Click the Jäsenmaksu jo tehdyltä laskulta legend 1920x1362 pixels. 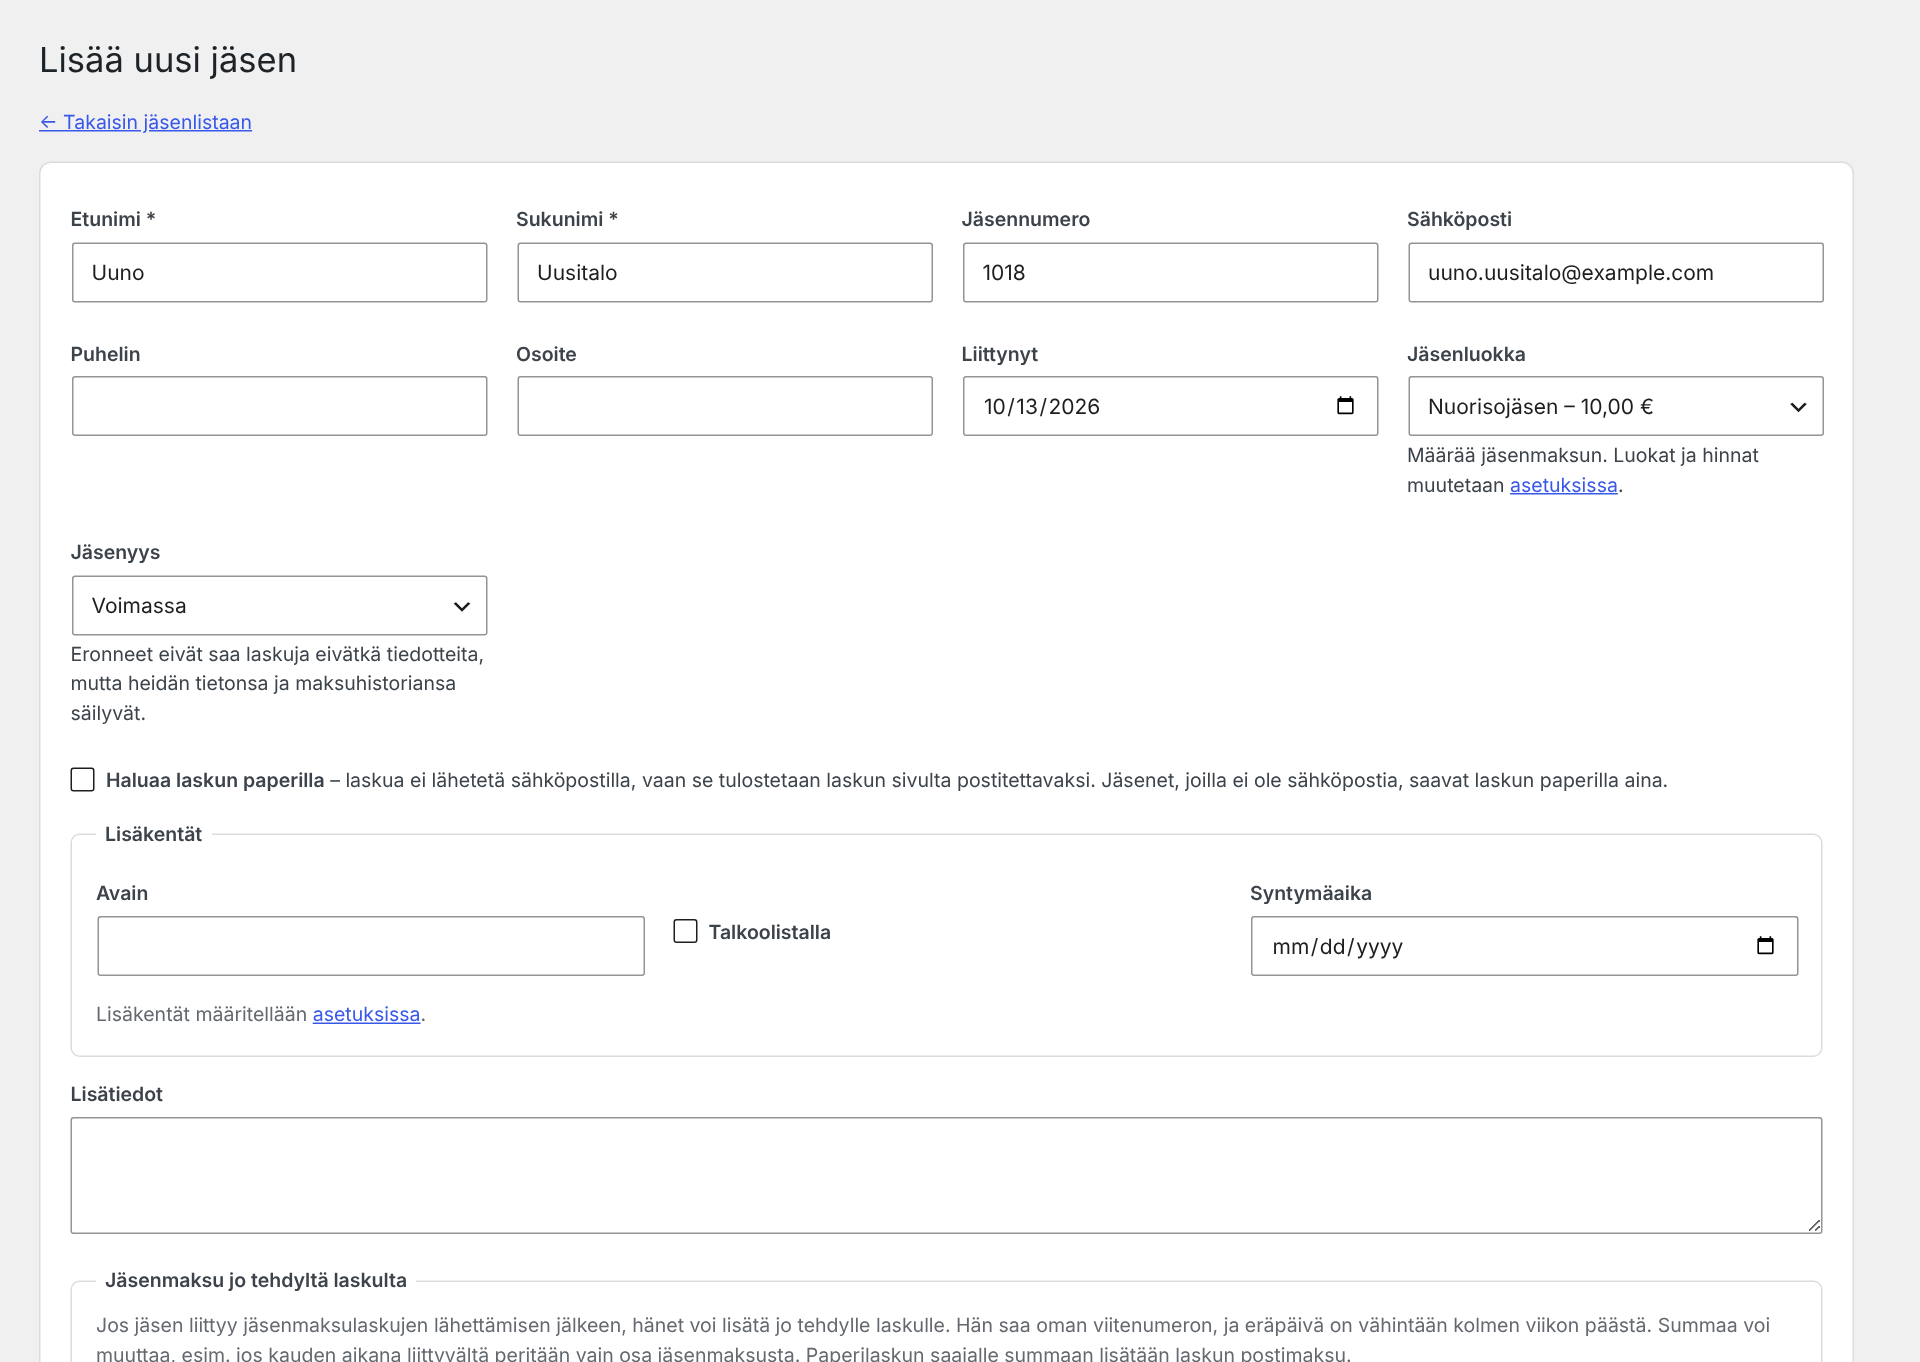[256, 1280]
